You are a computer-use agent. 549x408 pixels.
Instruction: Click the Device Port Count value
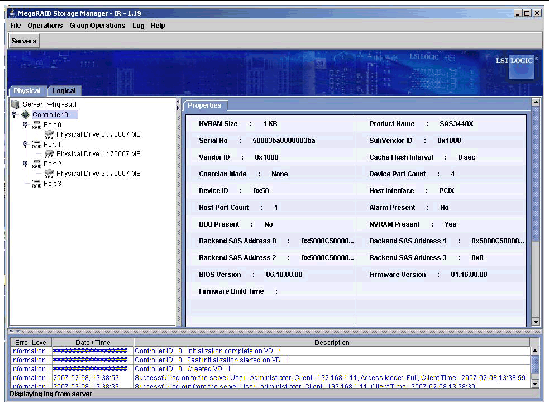point(452,174)
